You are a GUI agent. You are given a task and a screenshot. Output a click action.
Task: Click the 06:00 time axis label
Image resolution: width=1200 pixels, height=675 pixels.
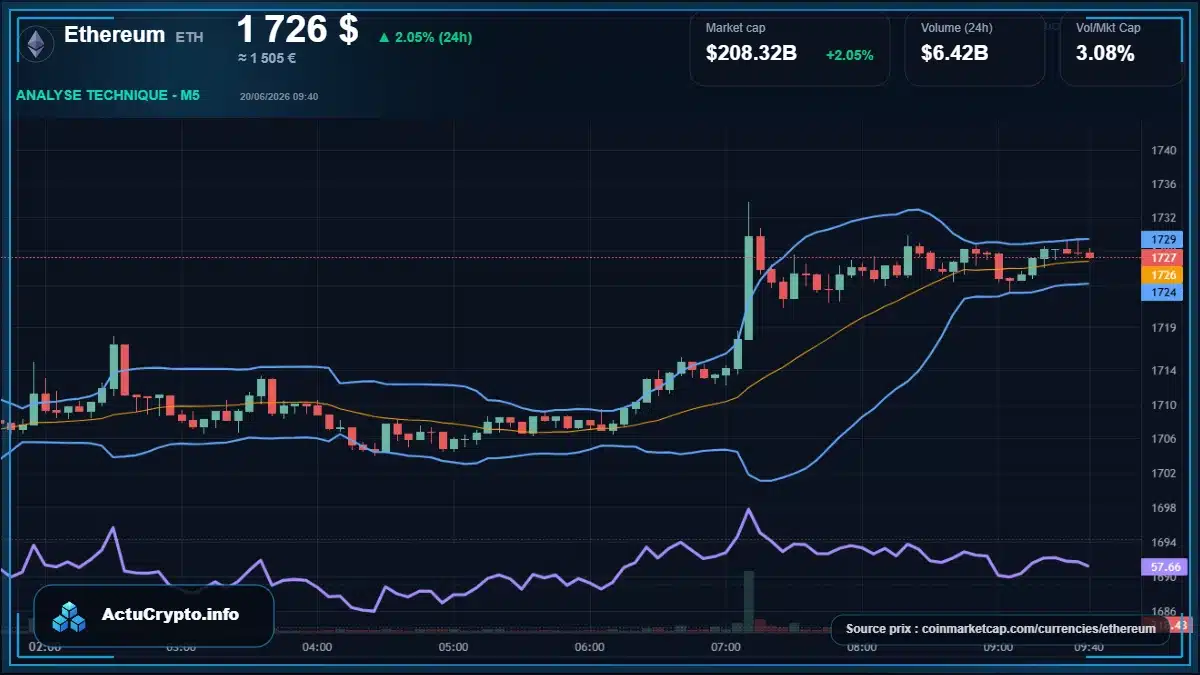pyautogui.click(x=590, y=647)
